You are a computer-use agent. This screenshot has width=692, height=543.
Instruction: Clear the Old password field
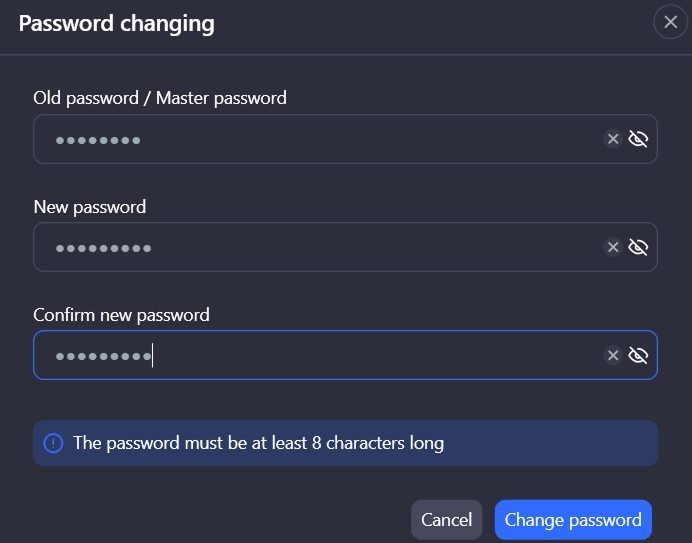(x=613, y=139)
